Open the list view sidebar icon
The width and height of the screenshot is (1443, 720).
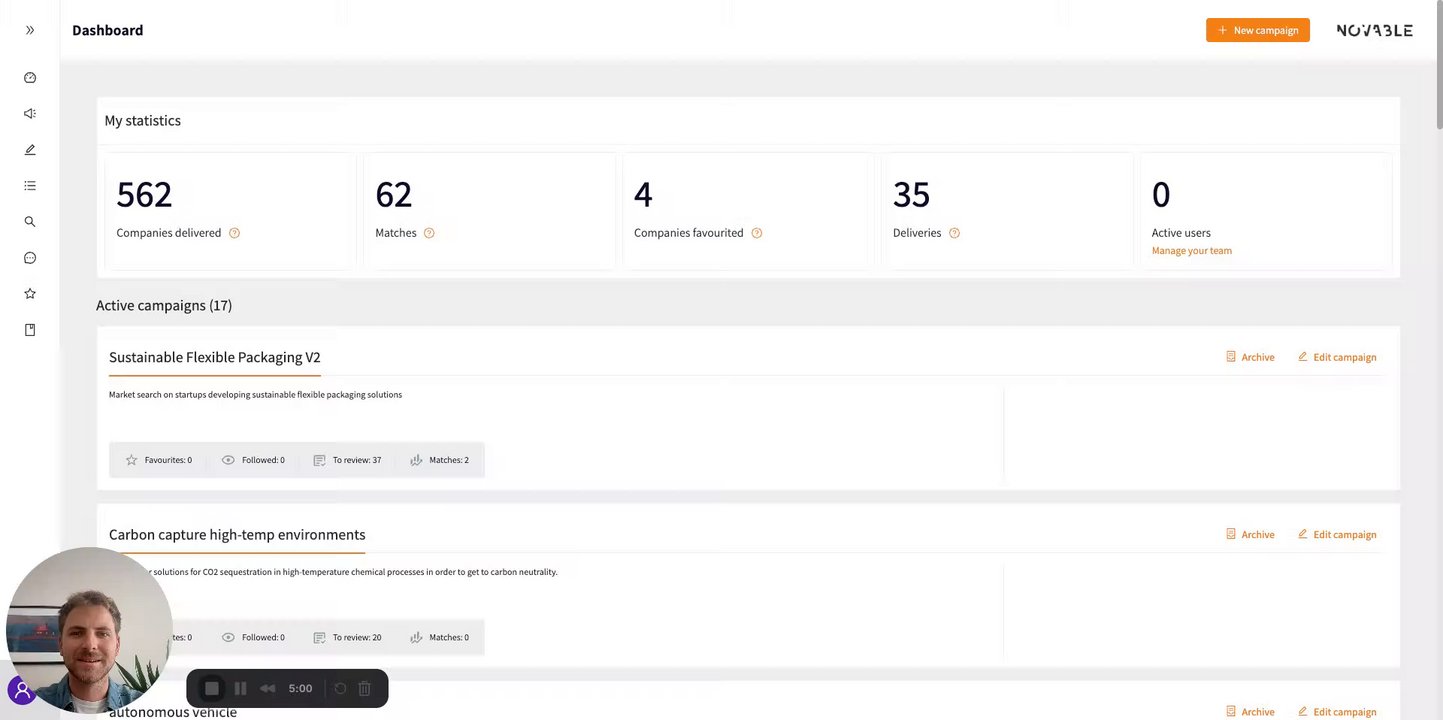click(30, 186)
